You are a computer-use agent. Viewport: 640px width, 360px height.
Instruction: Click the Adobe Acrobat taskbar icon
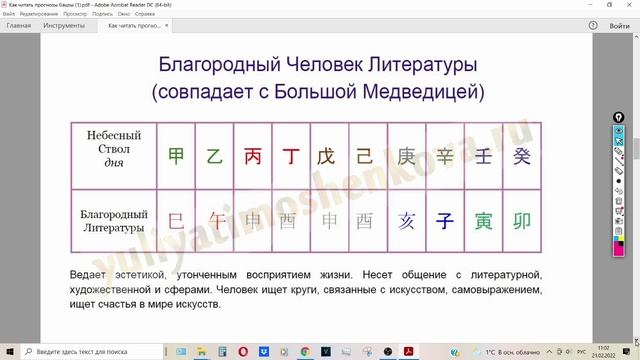tap(409, 351)
